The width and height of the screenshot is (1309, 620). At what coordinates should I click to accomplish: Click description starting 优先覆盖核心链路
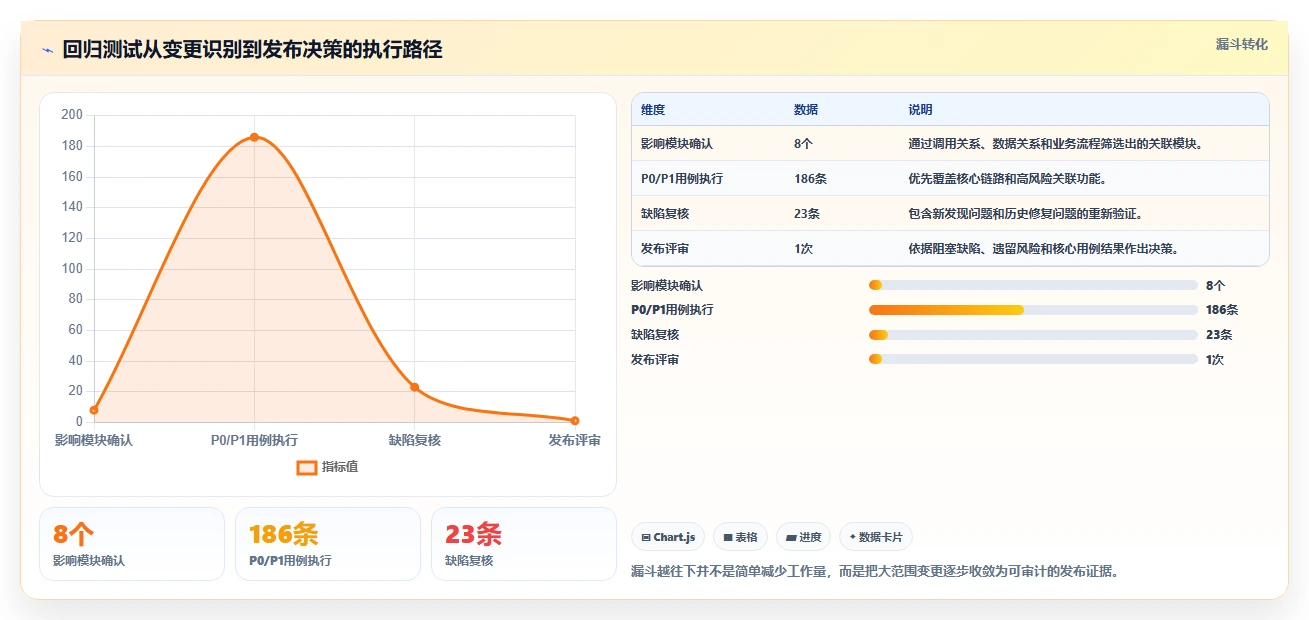tap(1007, 179)
